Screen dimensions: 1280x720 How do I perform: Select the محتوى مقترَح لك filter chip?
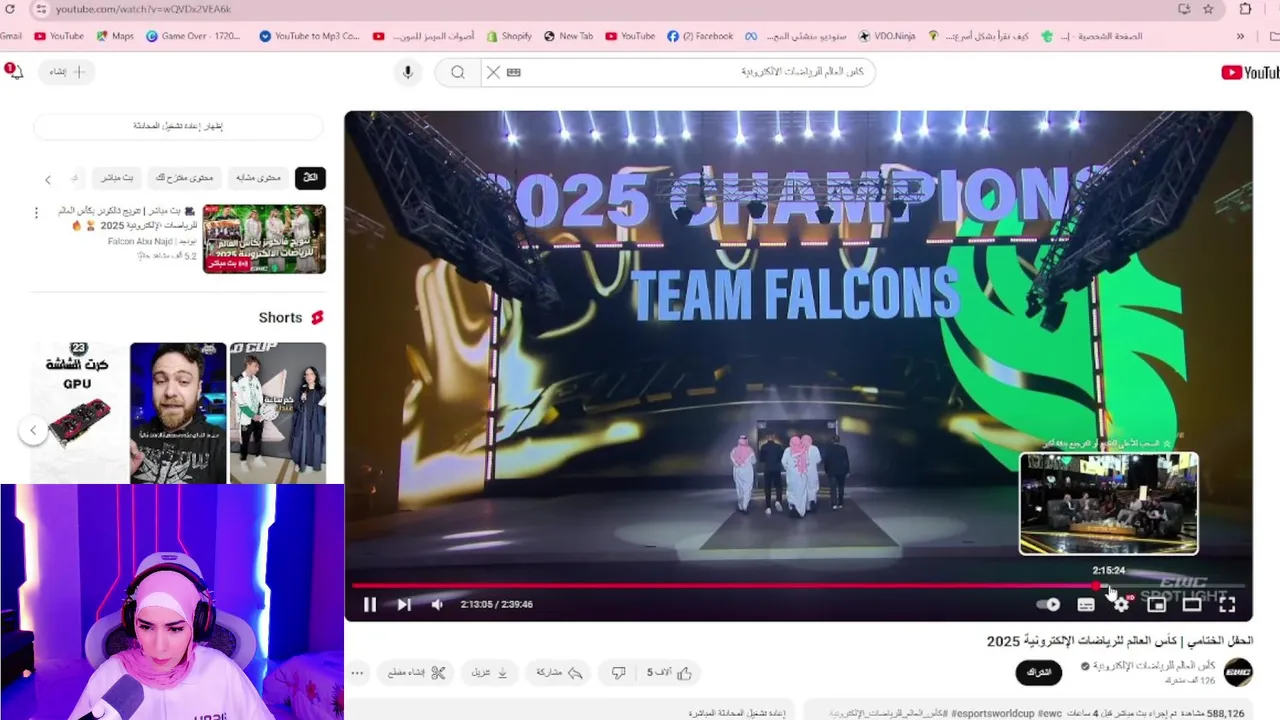[185, 178]
